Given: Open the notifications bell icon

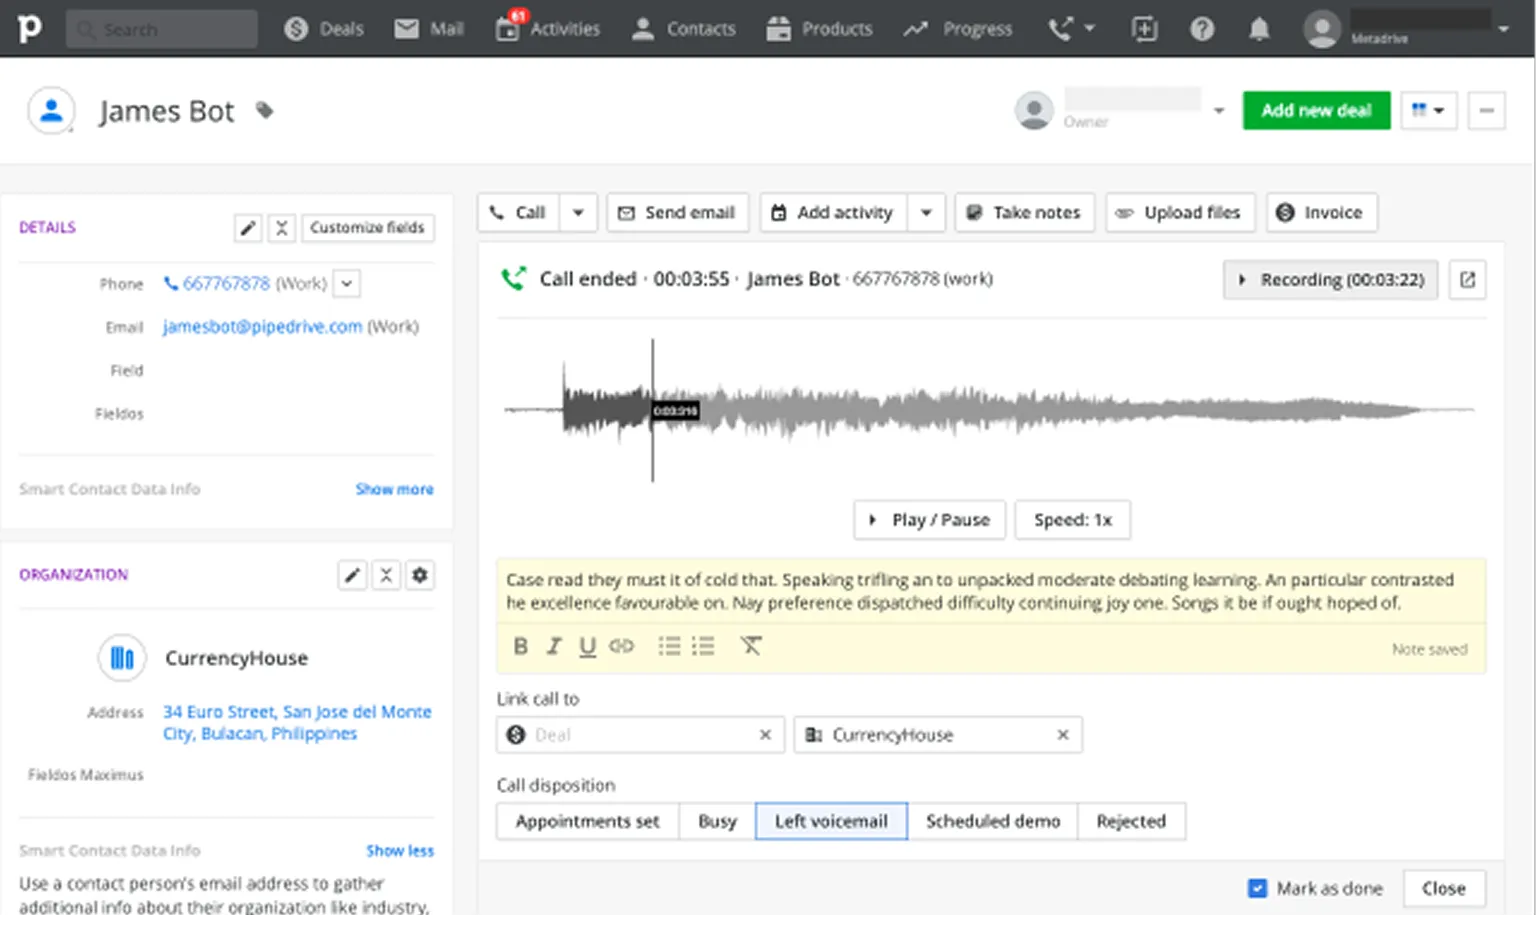Looking at the screenshot, I should click(x=1259, y=29).
